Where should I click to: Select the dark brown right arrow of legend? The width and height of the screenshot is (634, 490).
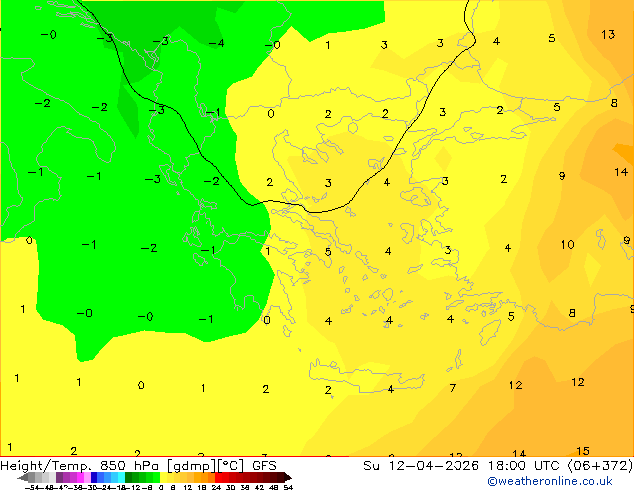[288, 477]
